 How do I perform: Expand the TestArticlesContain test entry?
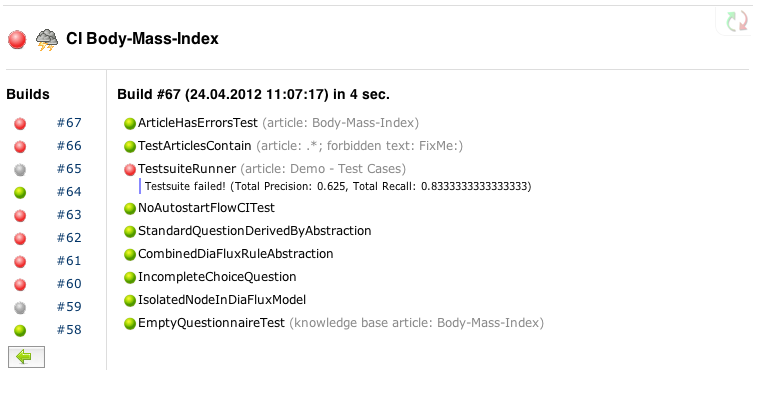[x=195, y=146]
